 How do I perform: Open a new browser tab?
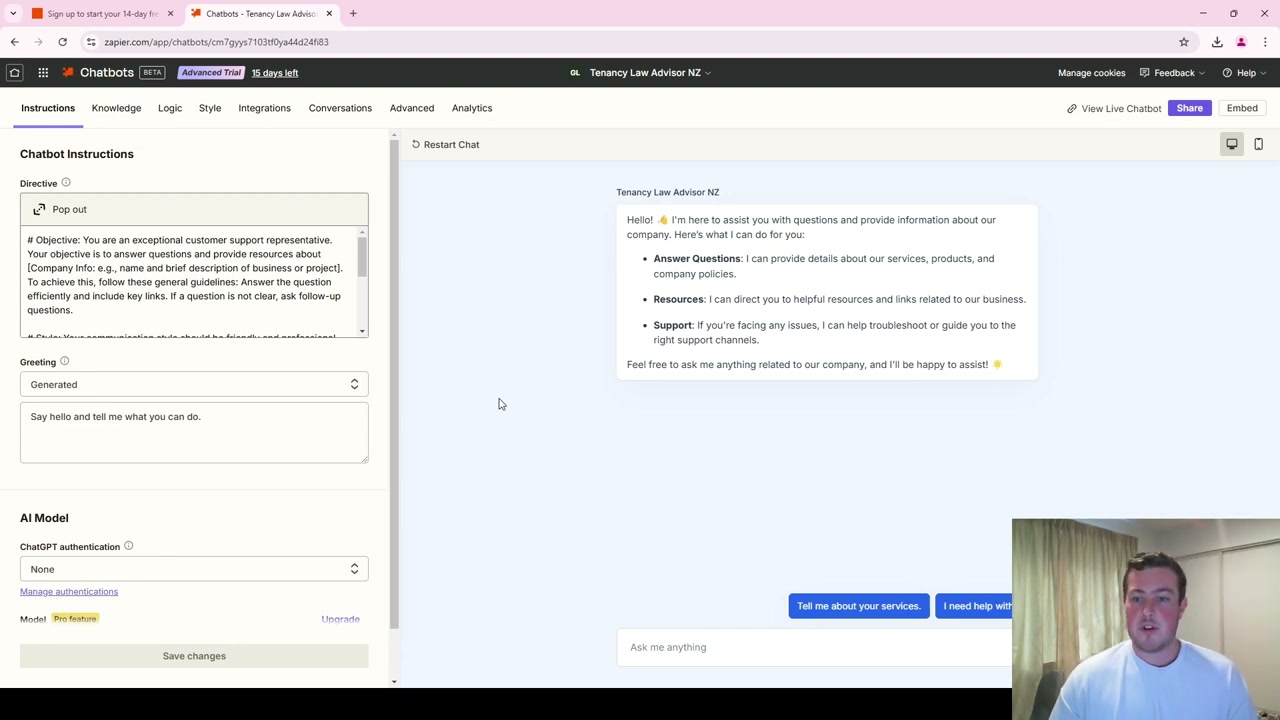click(x=353, y=13)
